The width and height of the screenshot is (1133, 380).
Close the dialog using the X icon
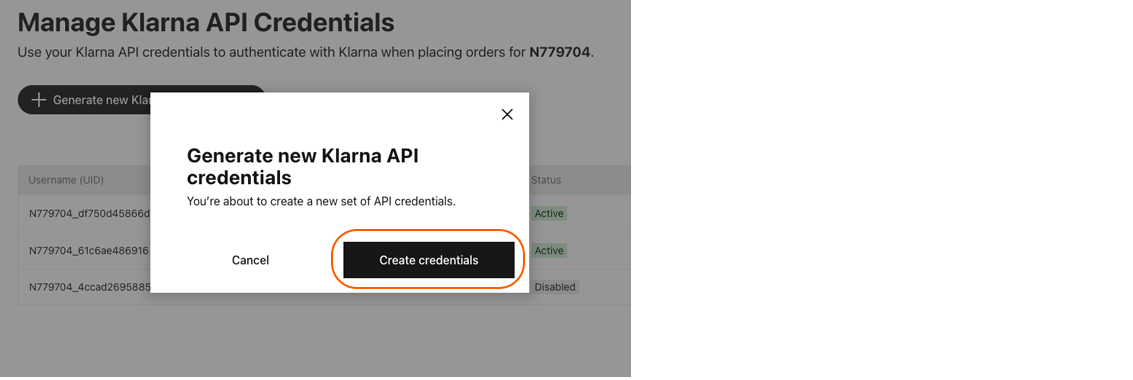coord(507,114)
